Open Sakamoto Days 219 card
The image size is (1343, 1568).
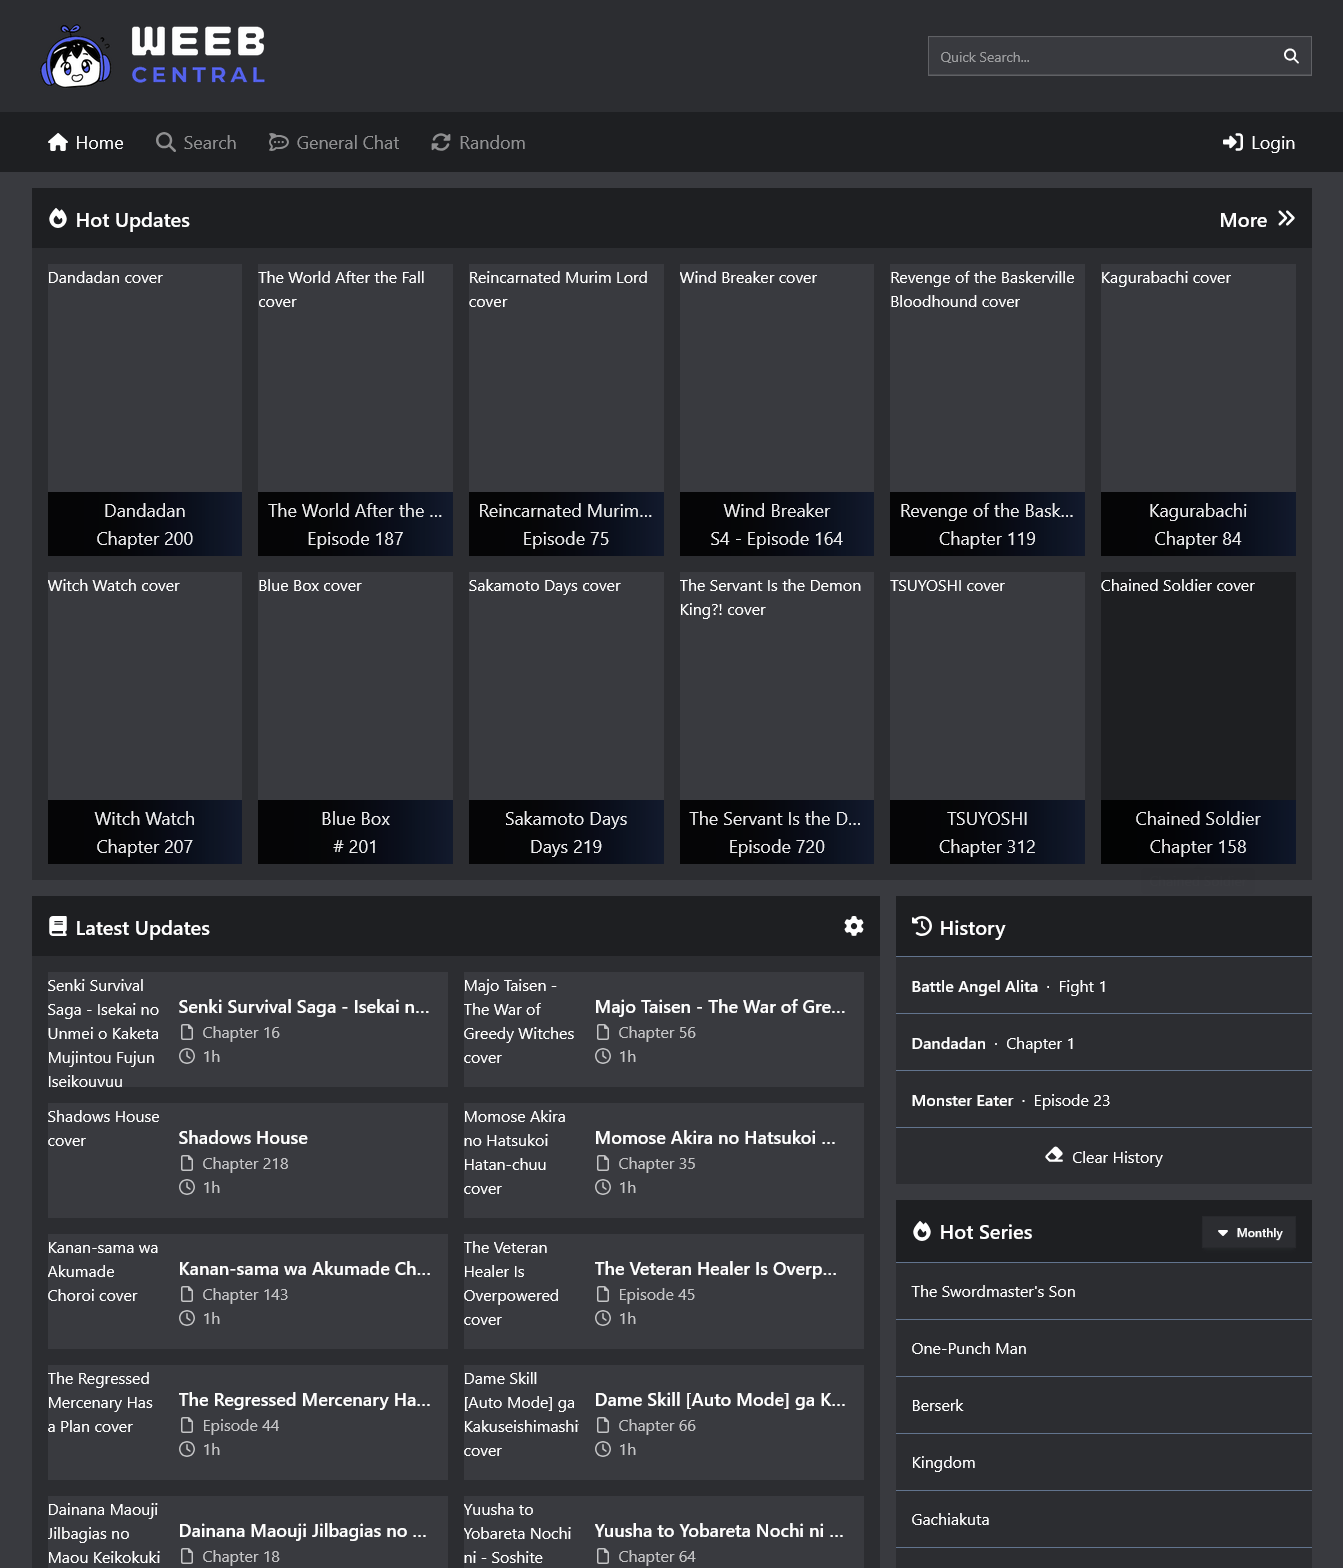pos(566,718)
